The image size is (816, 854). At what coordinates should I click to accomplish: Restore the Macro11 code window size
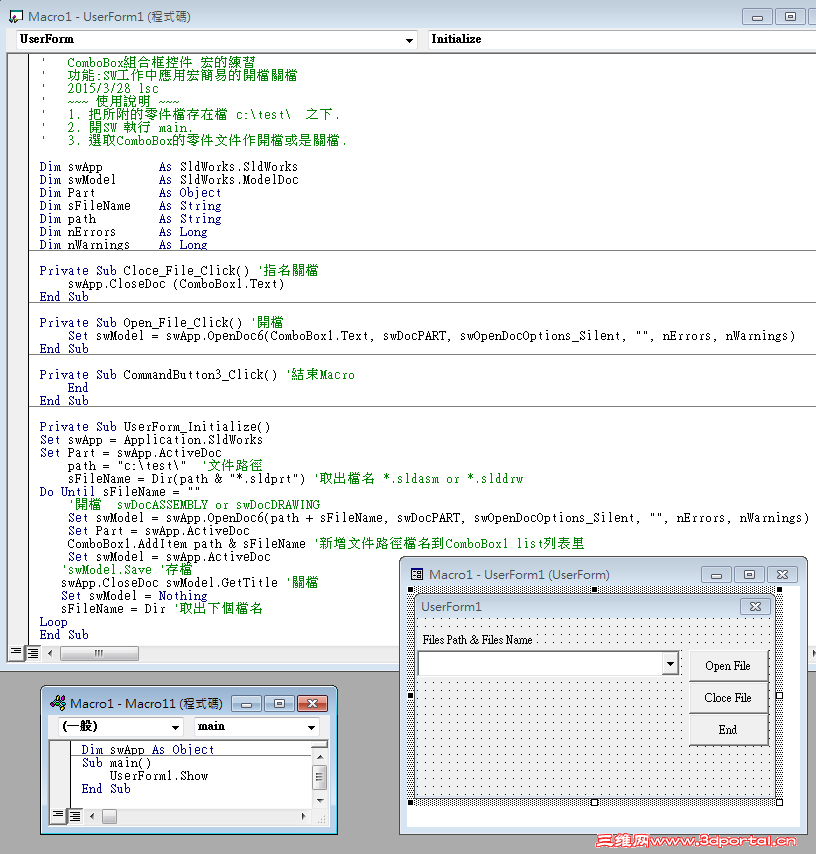tap(279, 704)
